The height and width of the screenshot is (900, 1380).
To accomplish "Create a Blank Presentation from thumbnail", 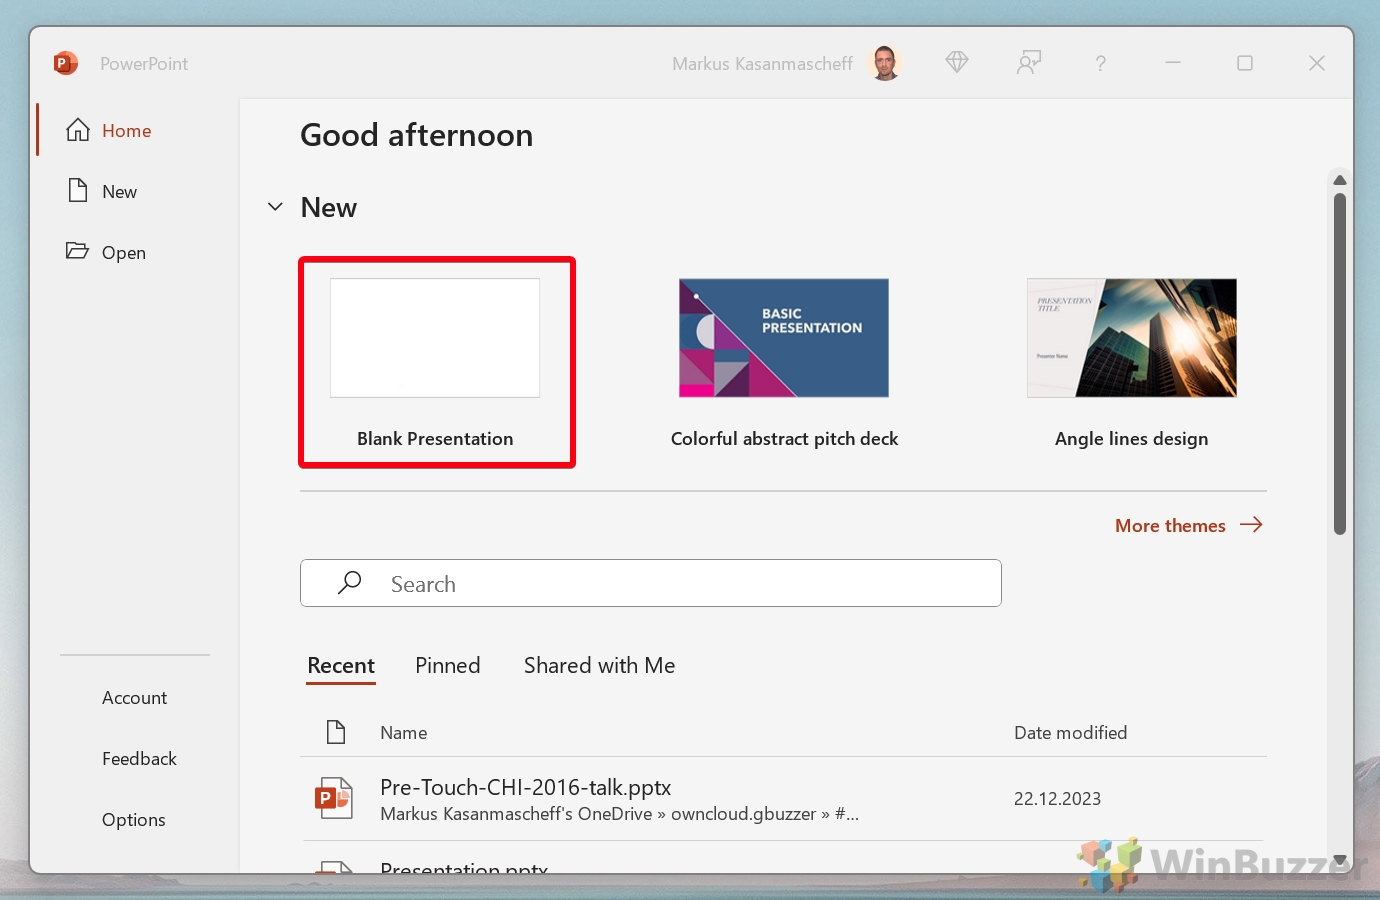I will point(435,338).
